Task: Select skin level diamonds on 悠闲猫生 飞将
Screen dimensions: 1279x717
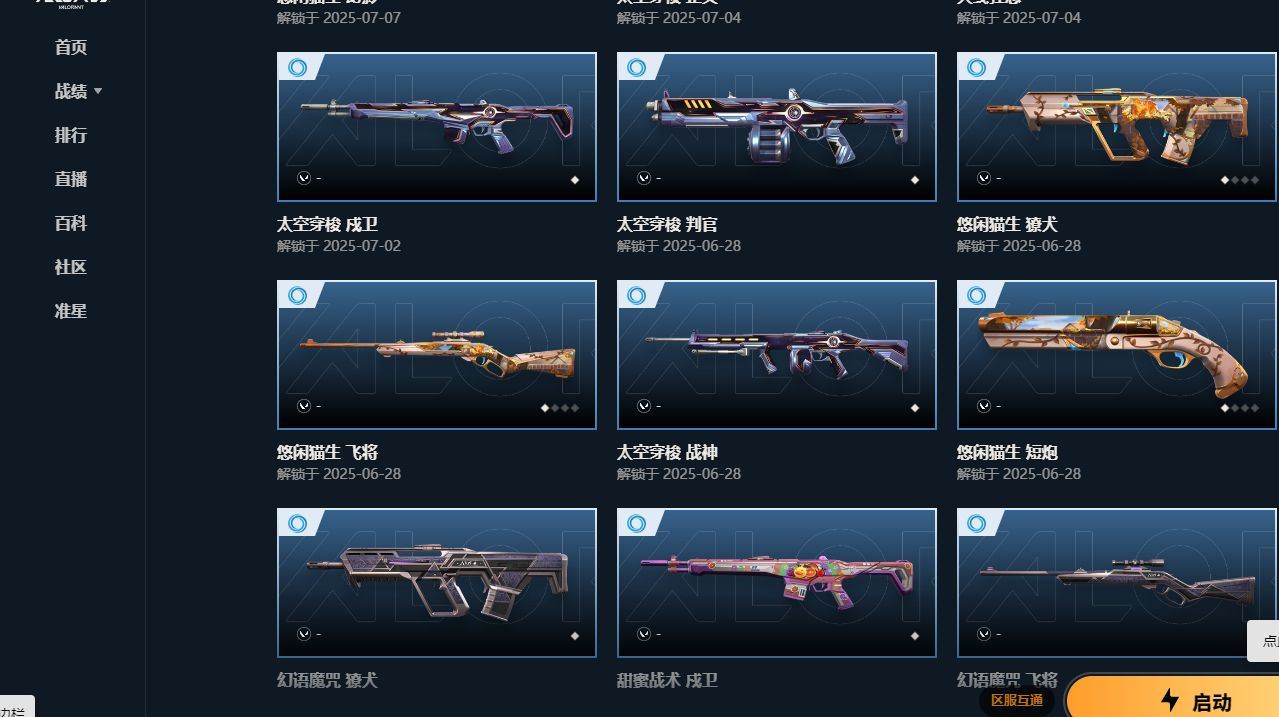Action: coord(559,408)
